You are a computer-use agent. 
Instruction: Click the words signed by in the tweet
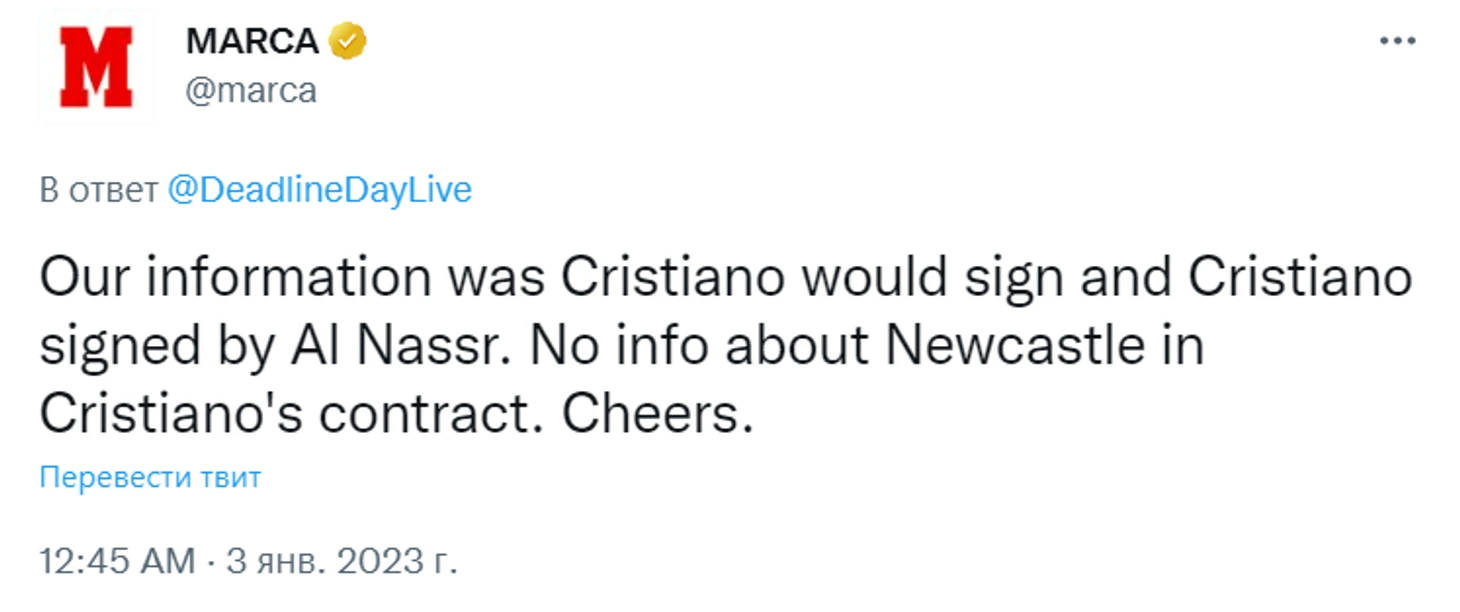pyautogui.click(x=155, y=347)
